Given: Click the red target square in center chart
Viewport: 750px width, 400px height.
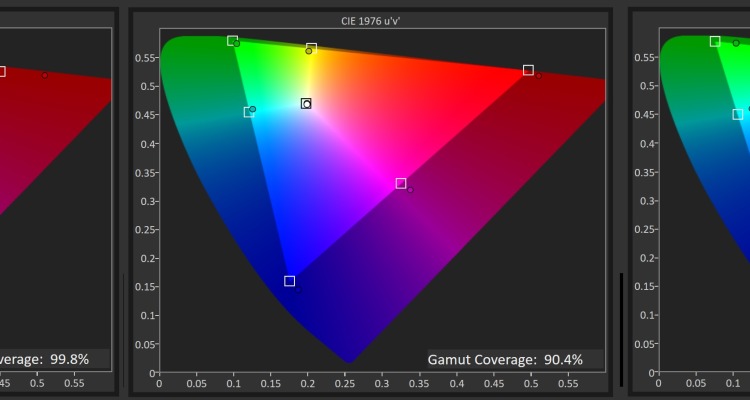Looking at the screenshot, I should 528,70.
